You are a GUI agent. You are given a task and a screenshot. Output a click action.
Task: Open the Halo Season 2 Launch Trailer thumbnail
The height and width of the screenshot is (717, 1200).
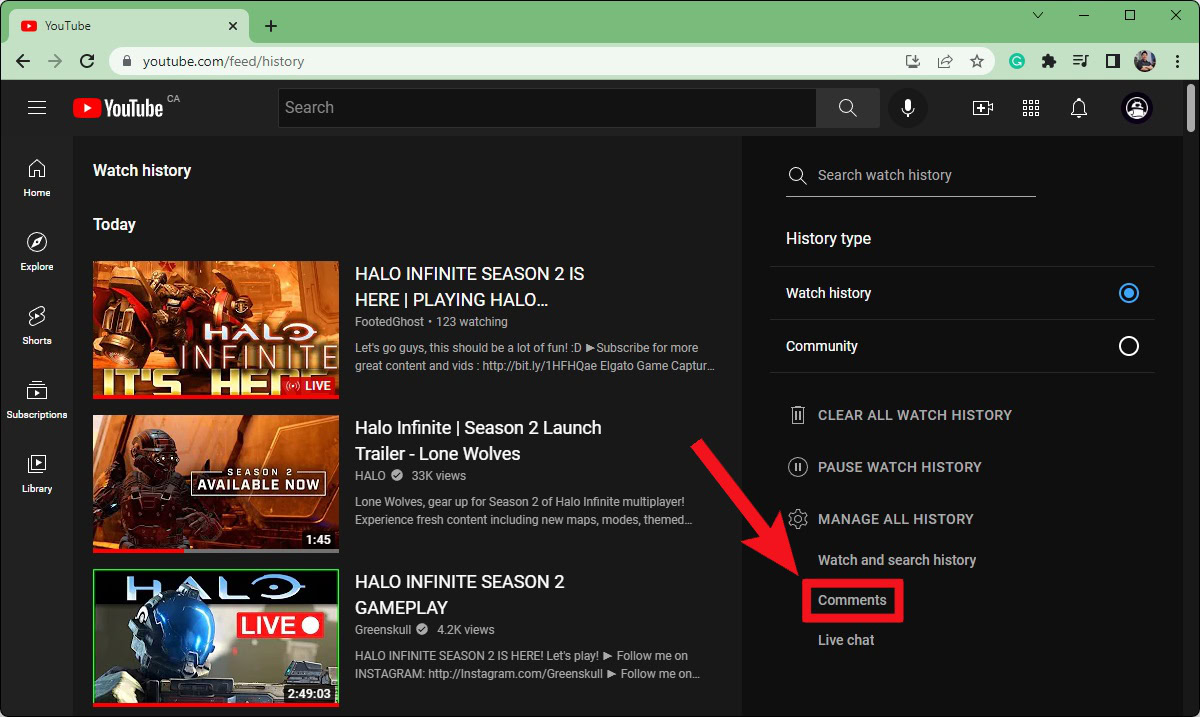coord(216,484)
